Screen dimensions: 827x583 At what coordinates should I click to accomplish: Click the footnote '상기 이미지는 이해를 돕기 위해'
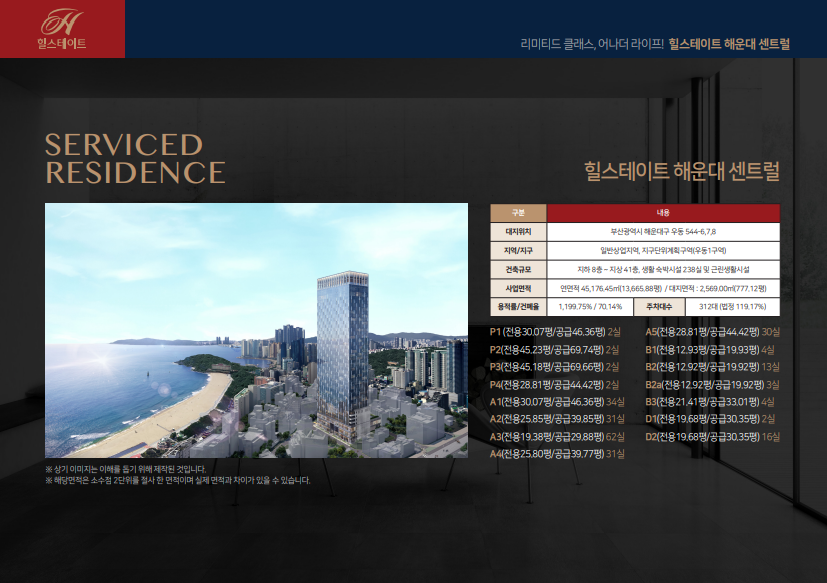126,469
